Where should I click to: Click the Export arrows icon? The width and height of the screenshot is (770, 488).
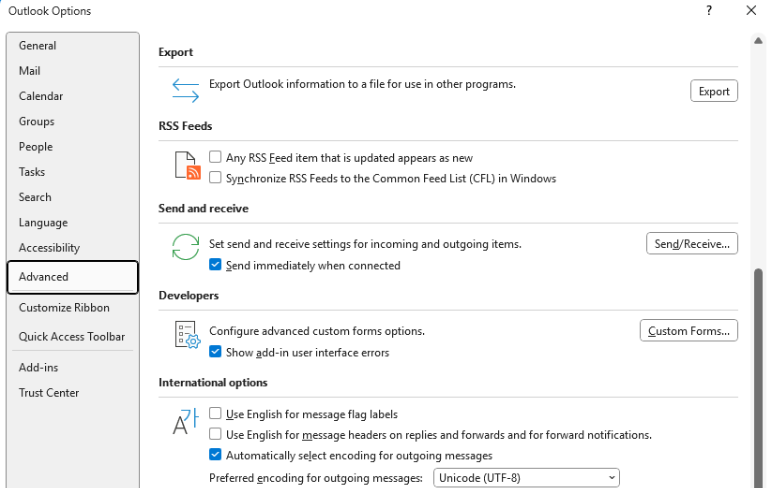click(185, 90)
